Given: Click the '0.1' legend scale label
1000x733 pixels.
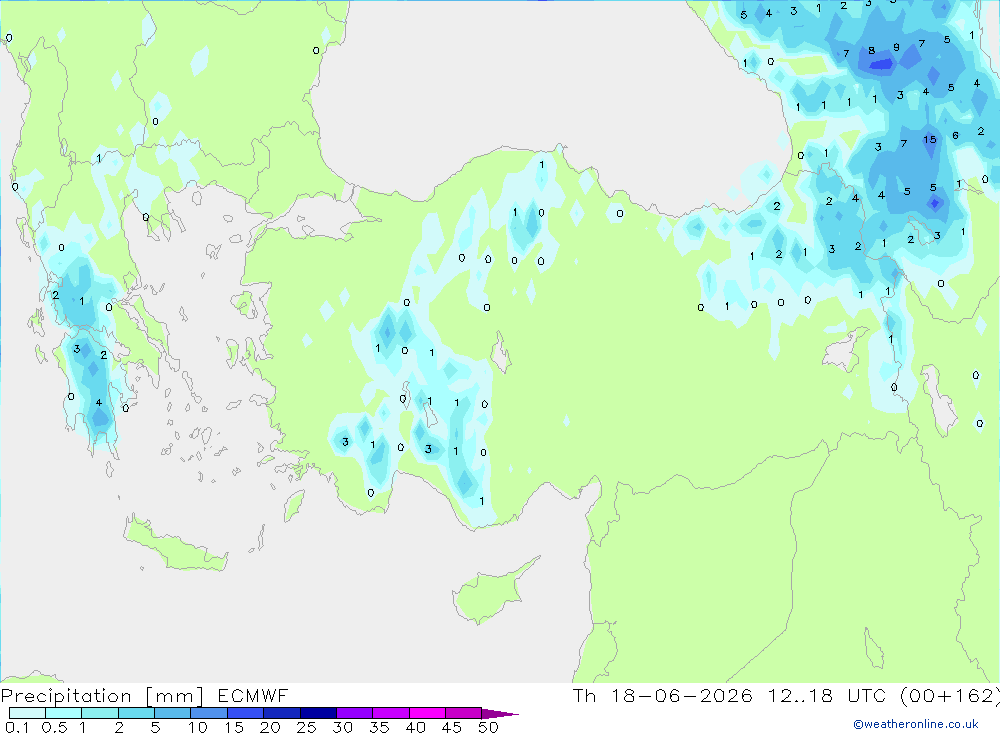Looking at the screenshot, I should tap(17, 727).
